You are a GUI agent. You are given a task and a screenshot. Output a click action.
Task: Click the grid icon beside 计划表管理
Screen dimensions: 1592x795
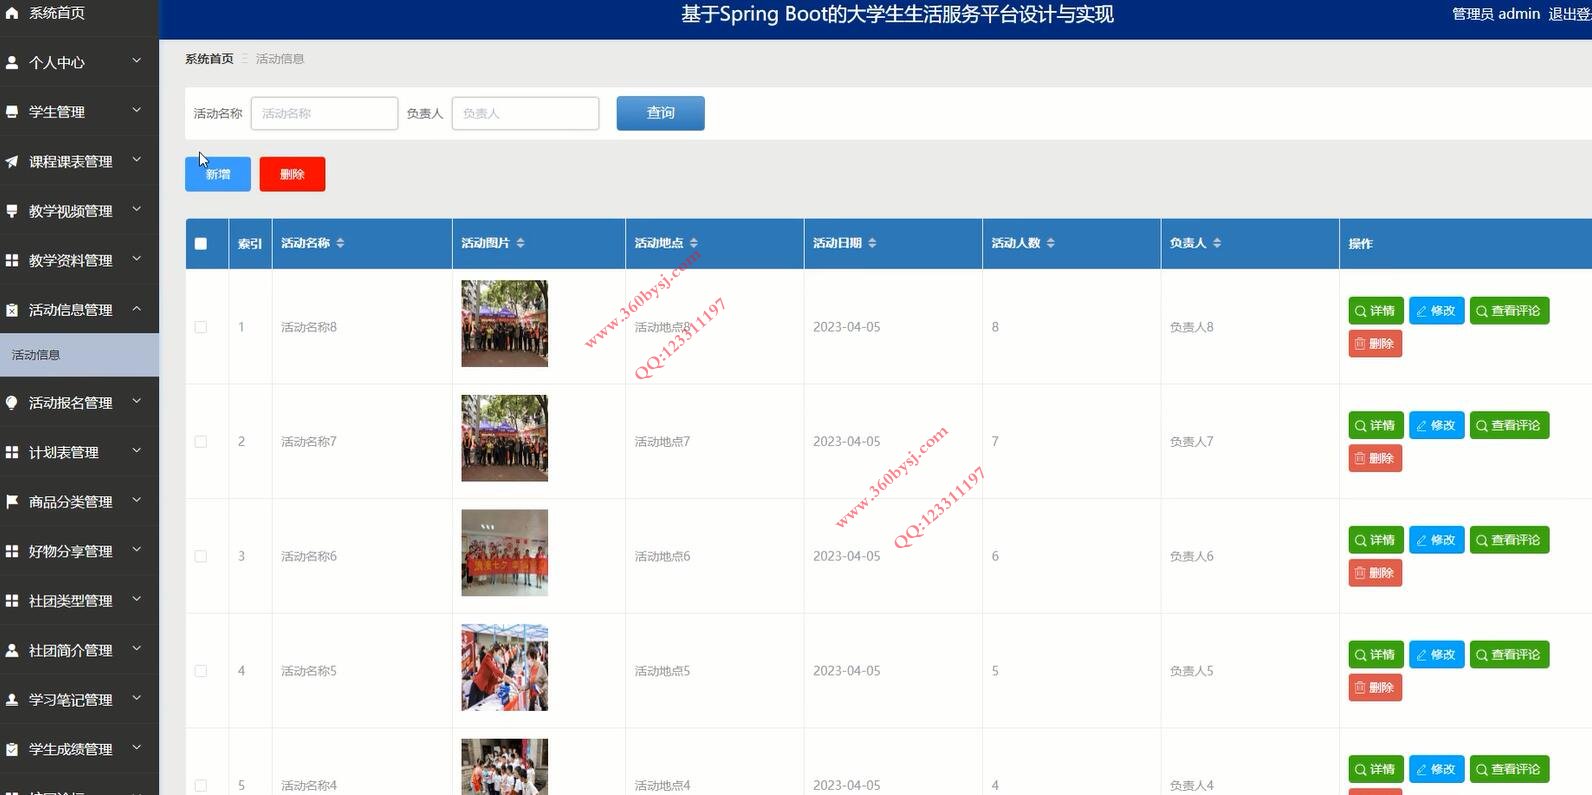pos(12,452)
